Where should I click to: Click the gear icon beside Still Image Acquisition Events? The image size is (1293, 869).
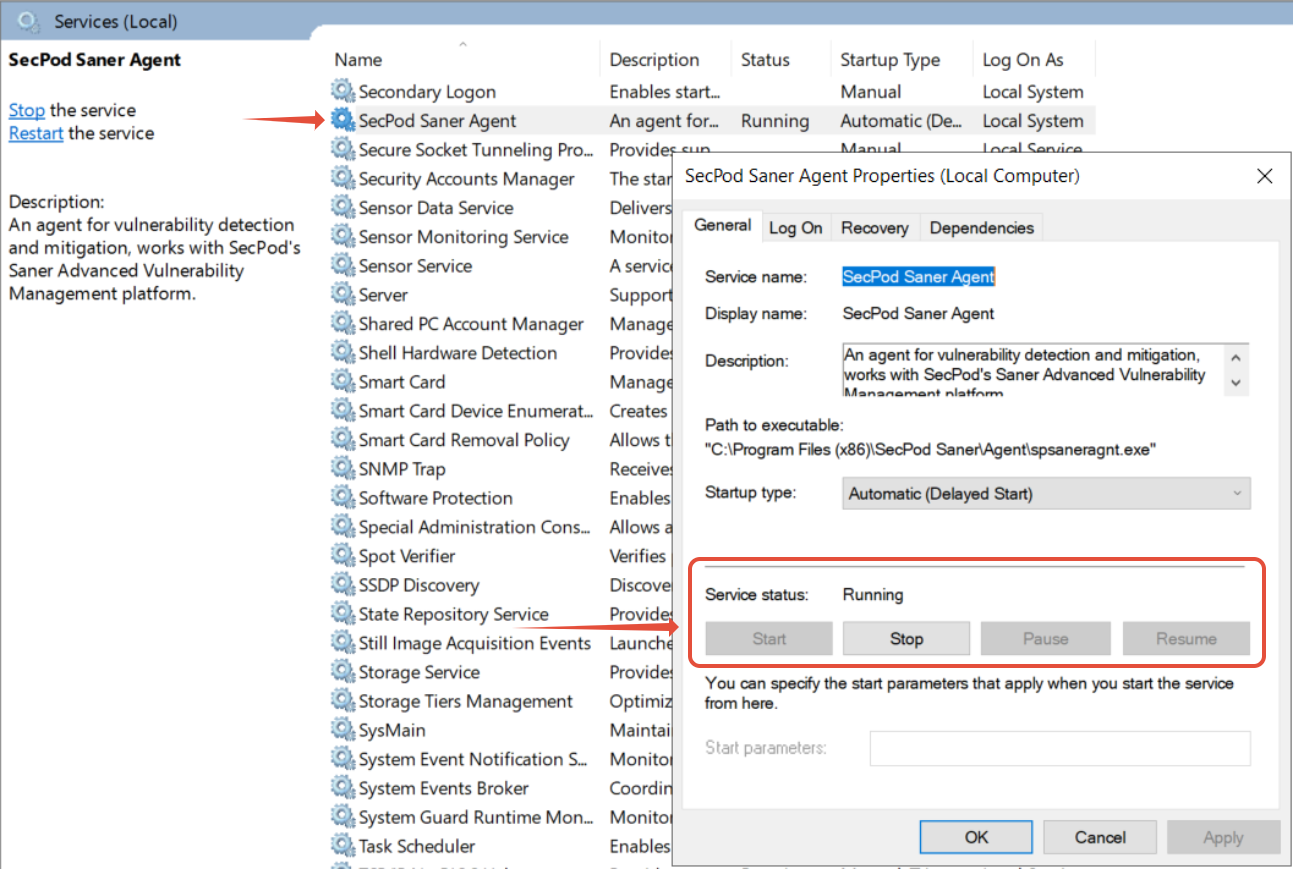(x=343, y=643)
